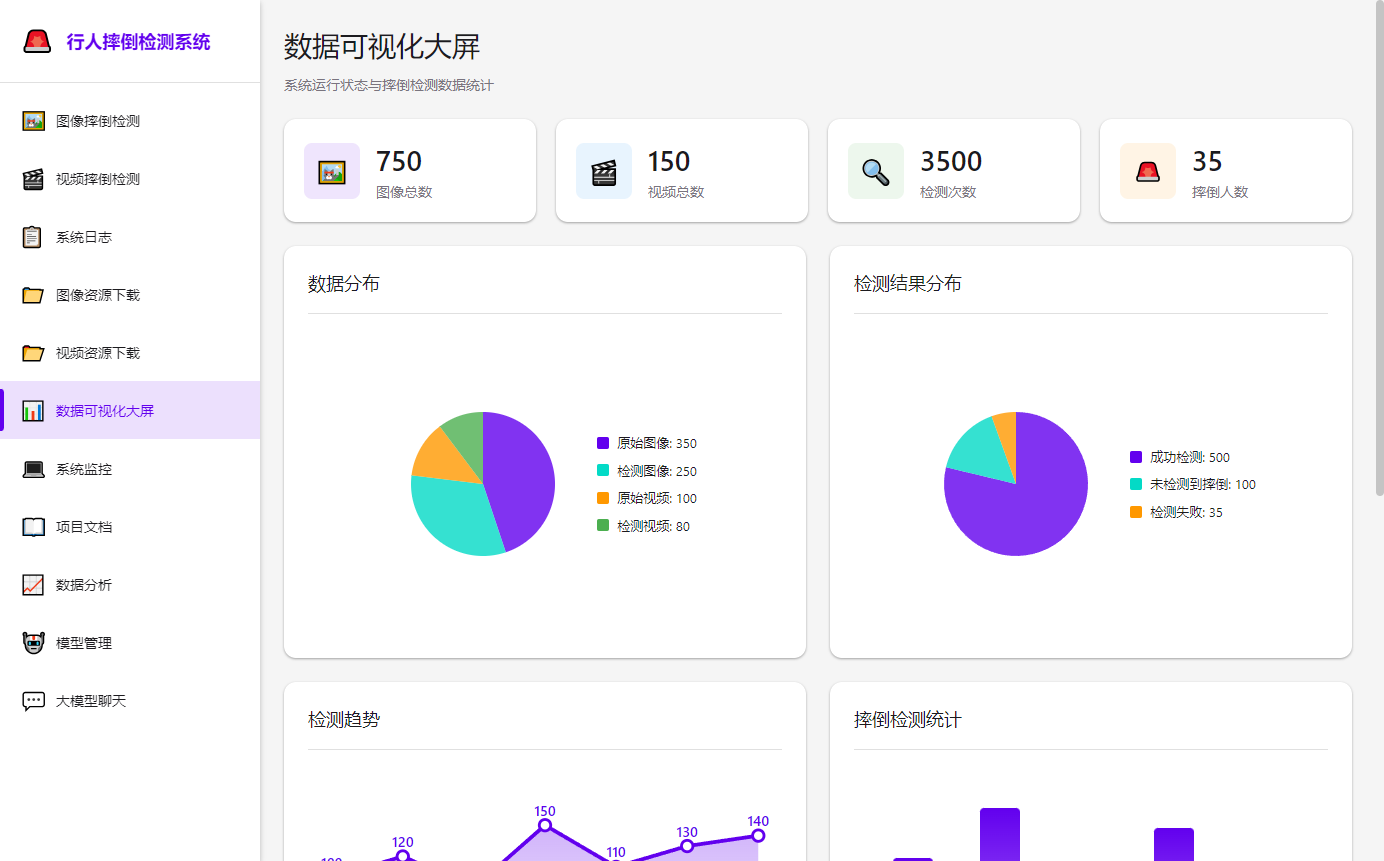
Task: Click the red siren logo icon
Action: pyautogui.click(x=37, y=41)
